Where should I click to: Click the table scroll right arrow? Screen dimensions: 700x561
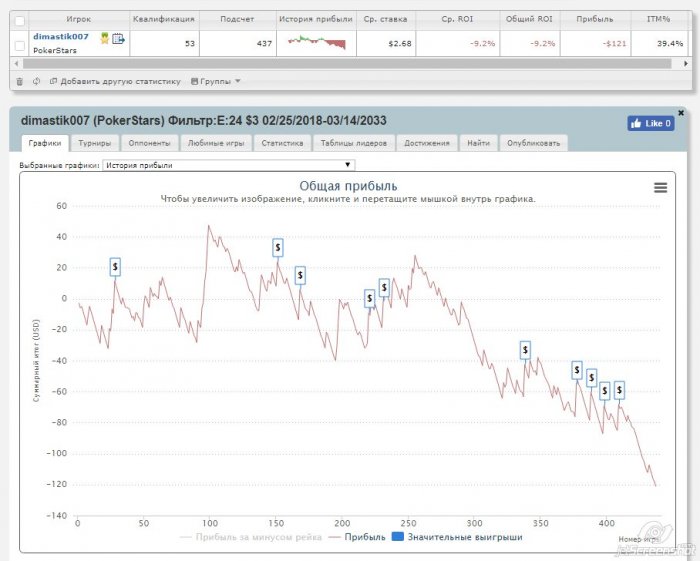click(x=686, y=64)
